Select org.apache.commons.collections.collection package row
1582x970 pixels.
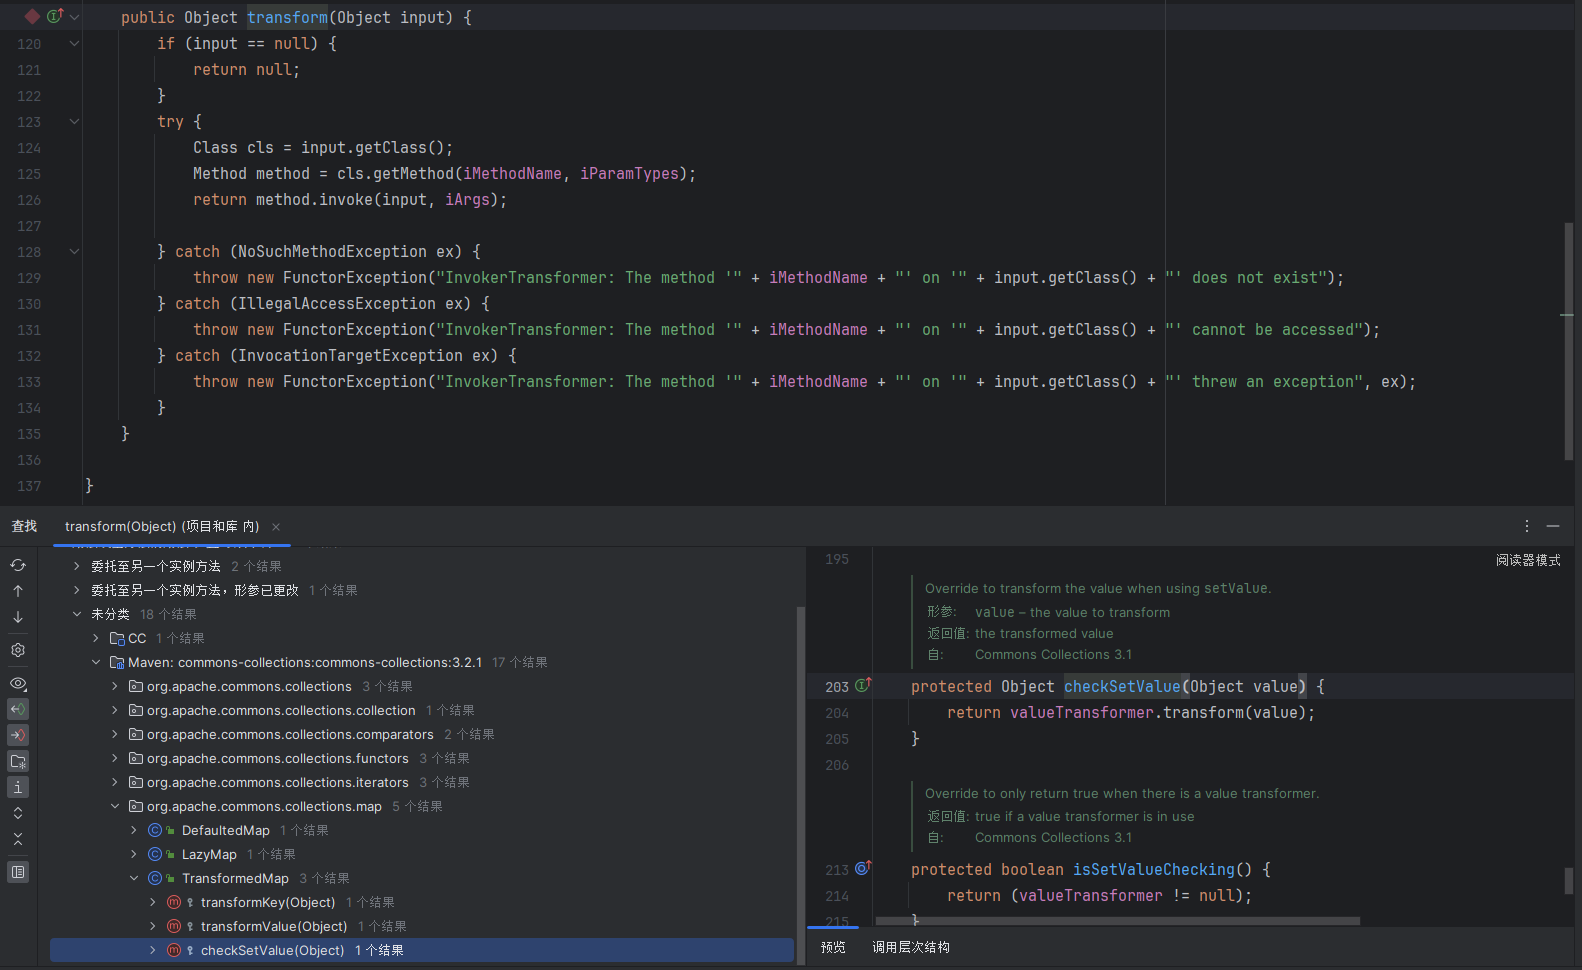pos(422,710)
